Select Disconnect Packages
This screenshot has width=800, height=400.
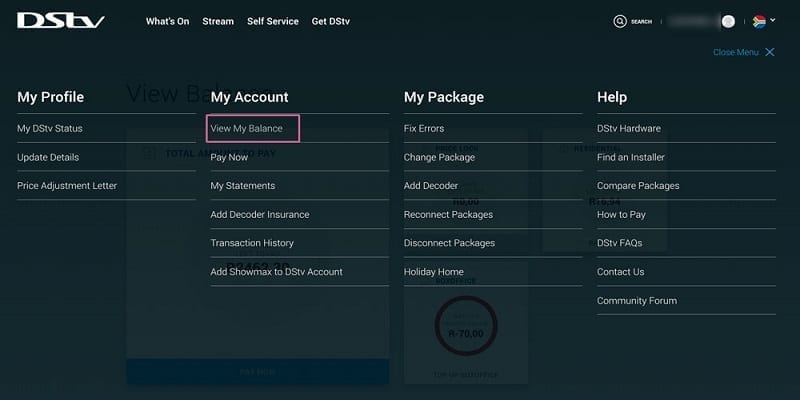coord(449,243)
